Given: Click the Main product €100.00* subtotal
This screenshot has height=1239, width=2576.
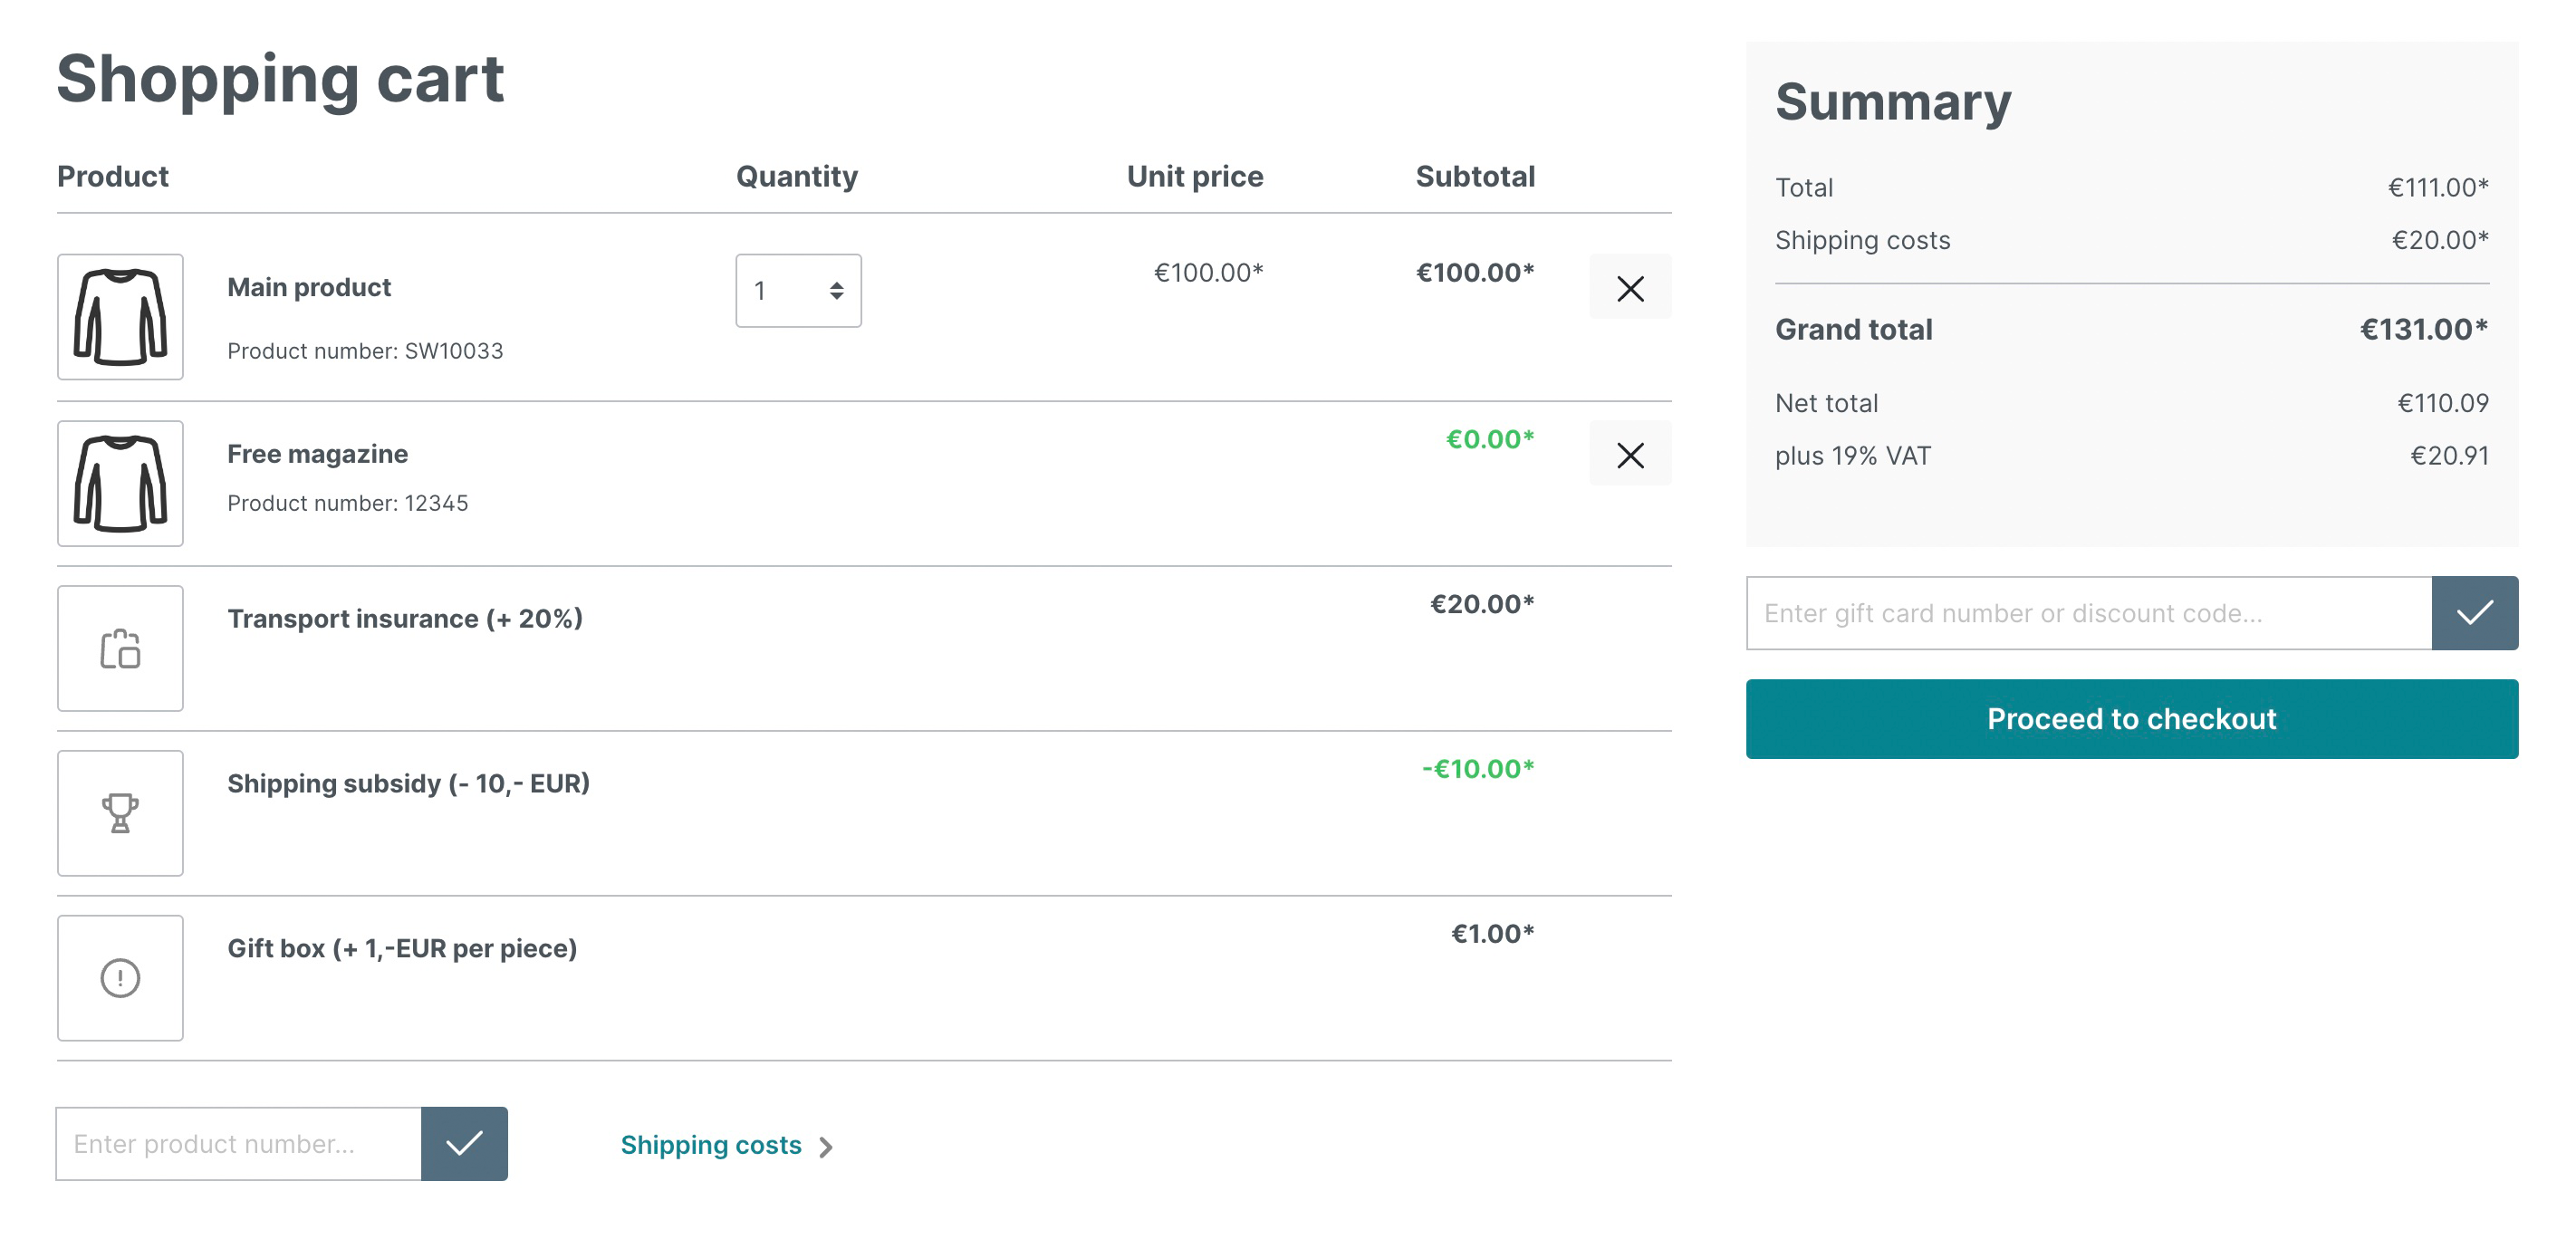Looking at the screenshot, I should [1475, 272].
